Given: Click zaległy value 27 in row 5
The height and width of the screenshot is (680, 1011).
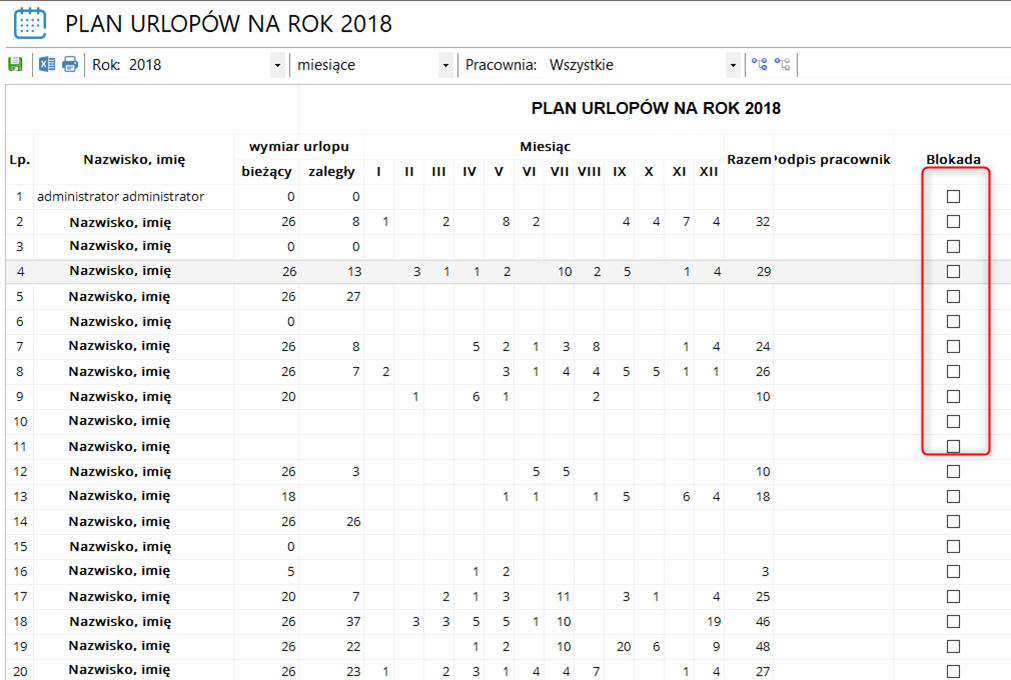Looking at the screenshot, I should [353, 296].
